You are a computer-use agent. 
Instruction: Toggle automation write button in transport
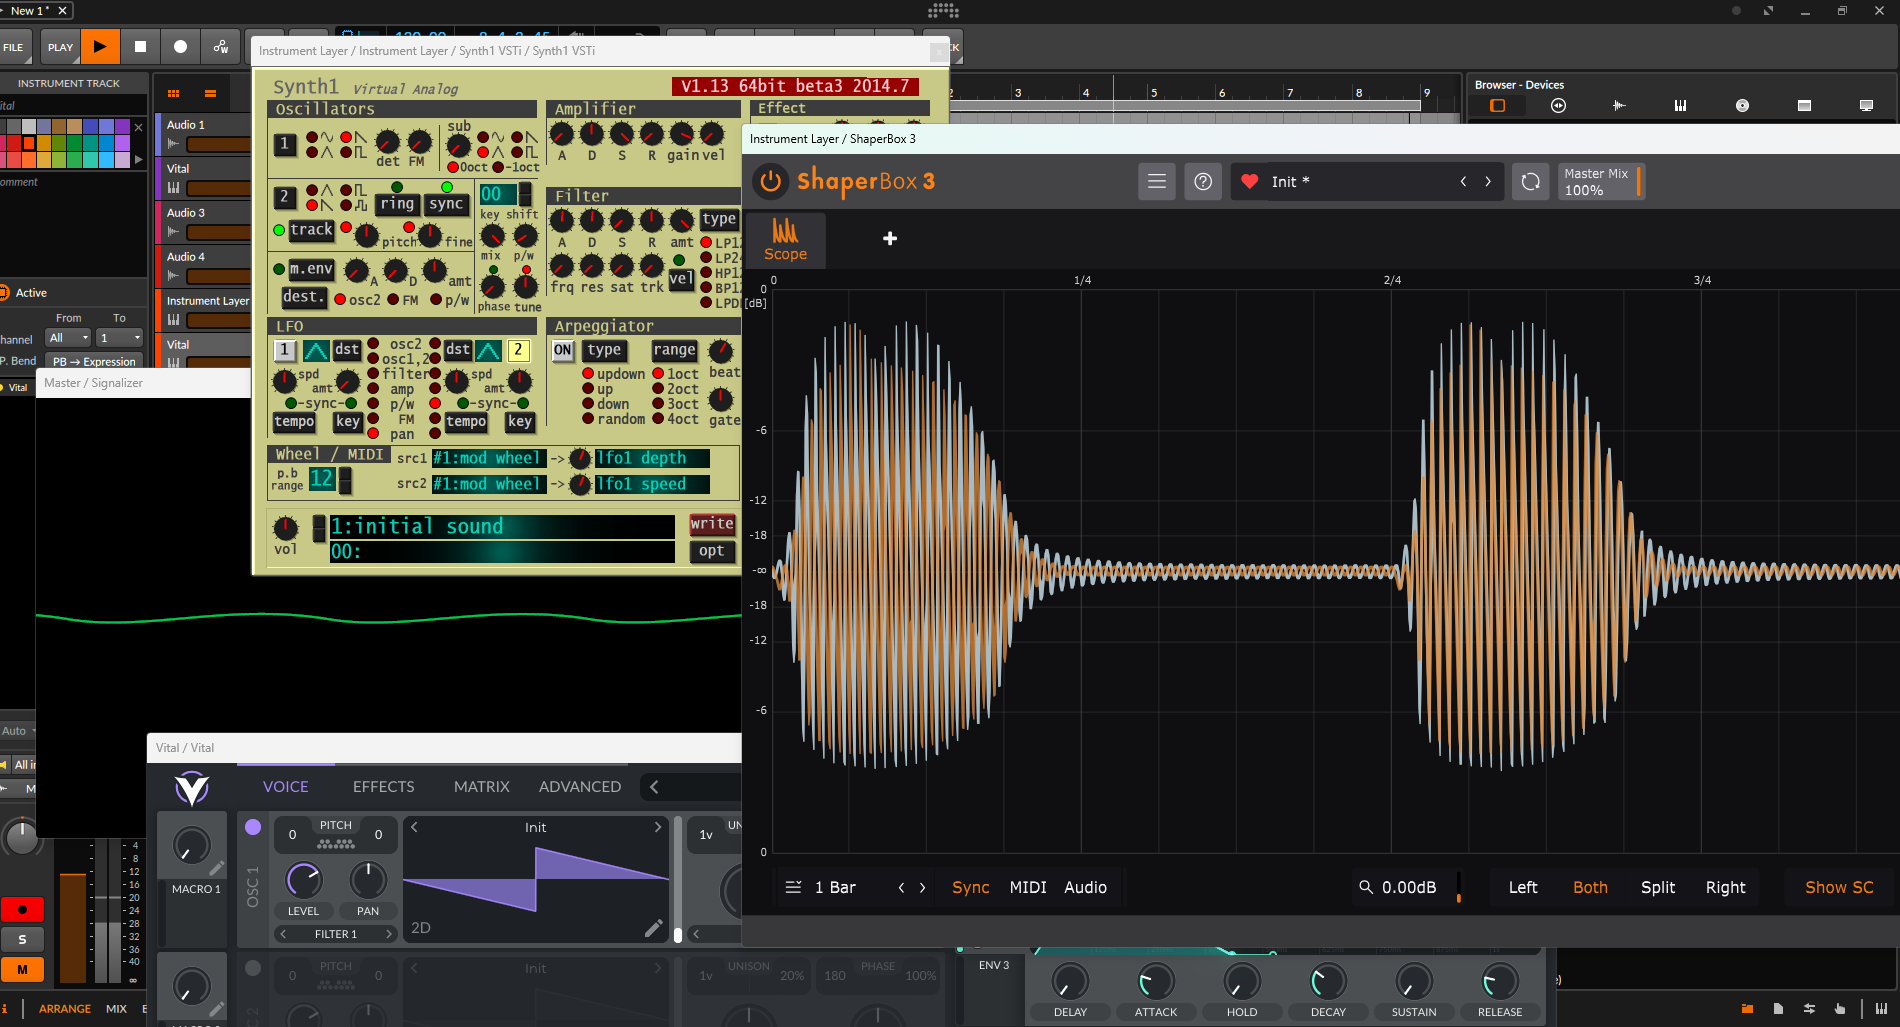(220, 47)
